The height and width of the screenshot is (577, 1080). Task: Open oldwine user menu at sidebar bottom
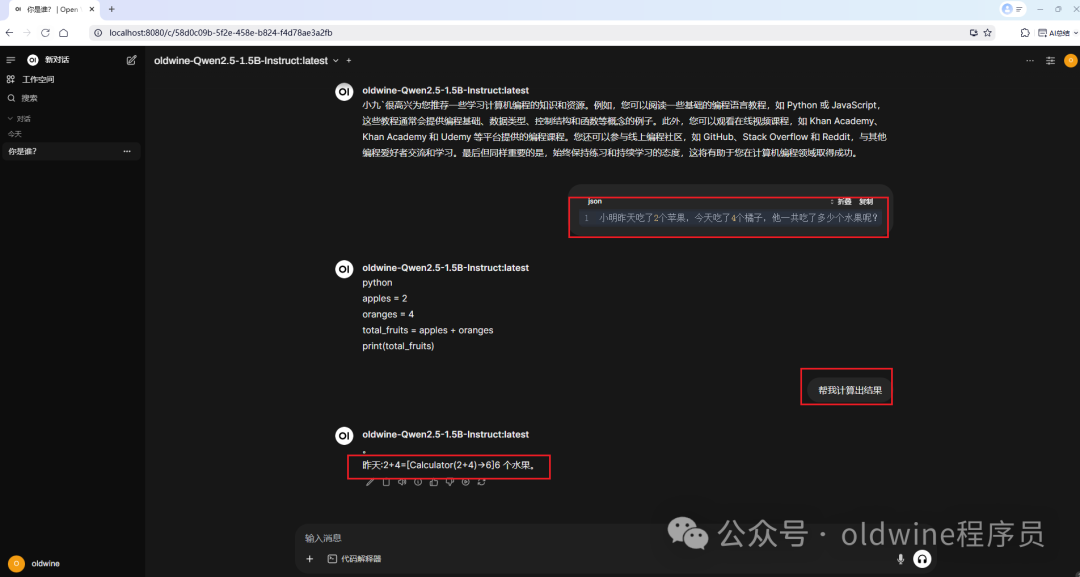coord(34,563)
